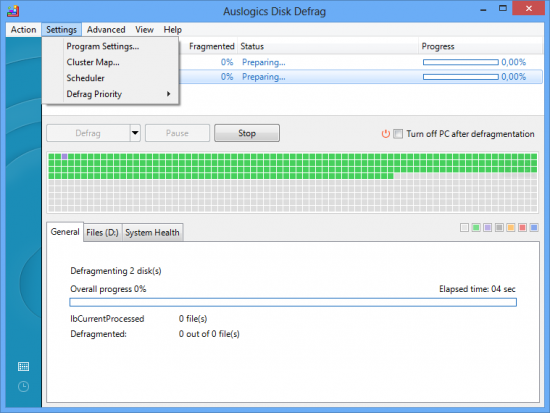Click the Auslogics app icon in title bar
The height and width of the screenshot is (413, 550).
[x=13, y=11]
